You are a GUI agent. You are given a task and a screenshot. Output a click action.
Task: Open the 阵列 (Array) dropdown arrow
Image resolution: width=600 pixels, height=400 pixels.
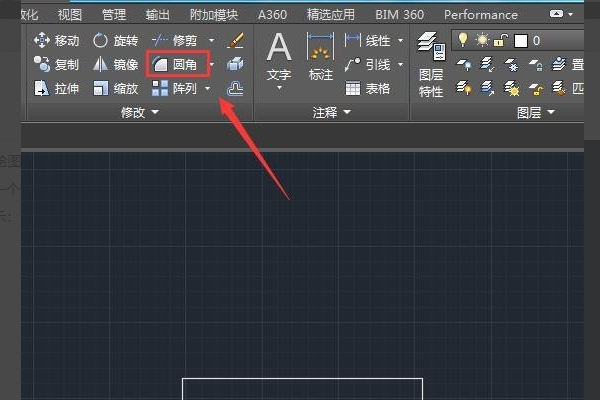pos(208,88)
